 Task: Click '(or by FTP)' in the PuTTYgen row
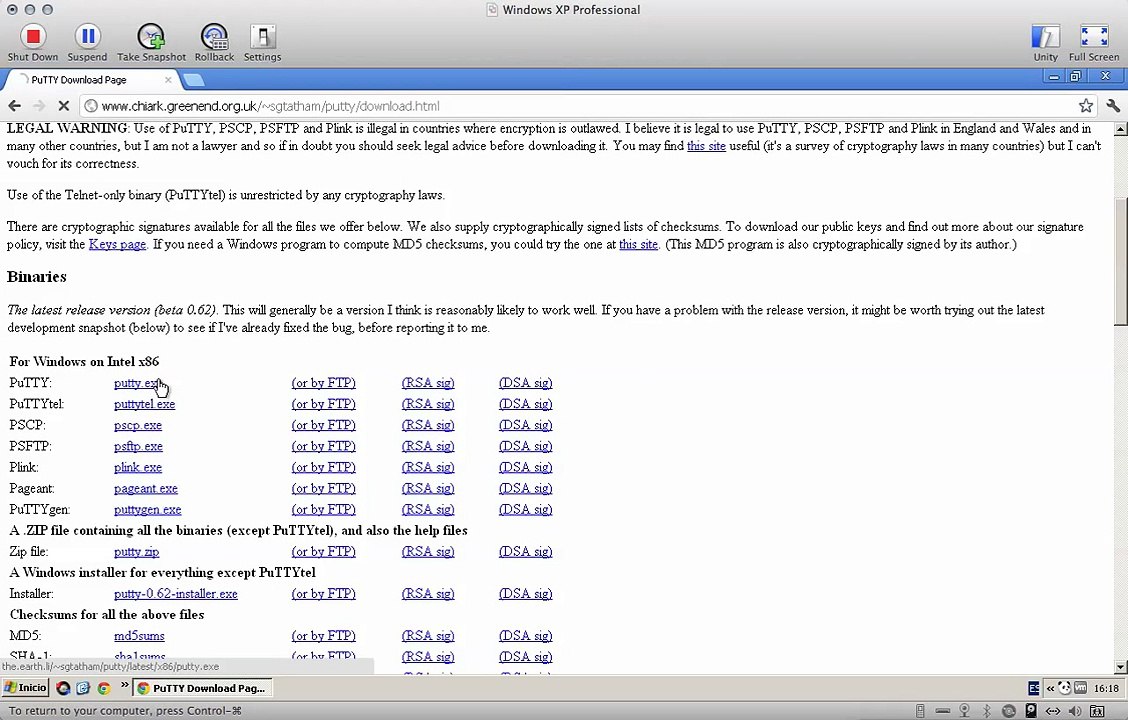tap(323, 510)
